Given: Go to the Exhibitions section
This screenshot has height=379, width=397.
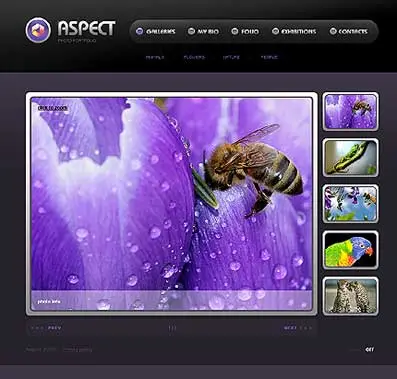Looking at the screenshot, I should coord(298,32).
